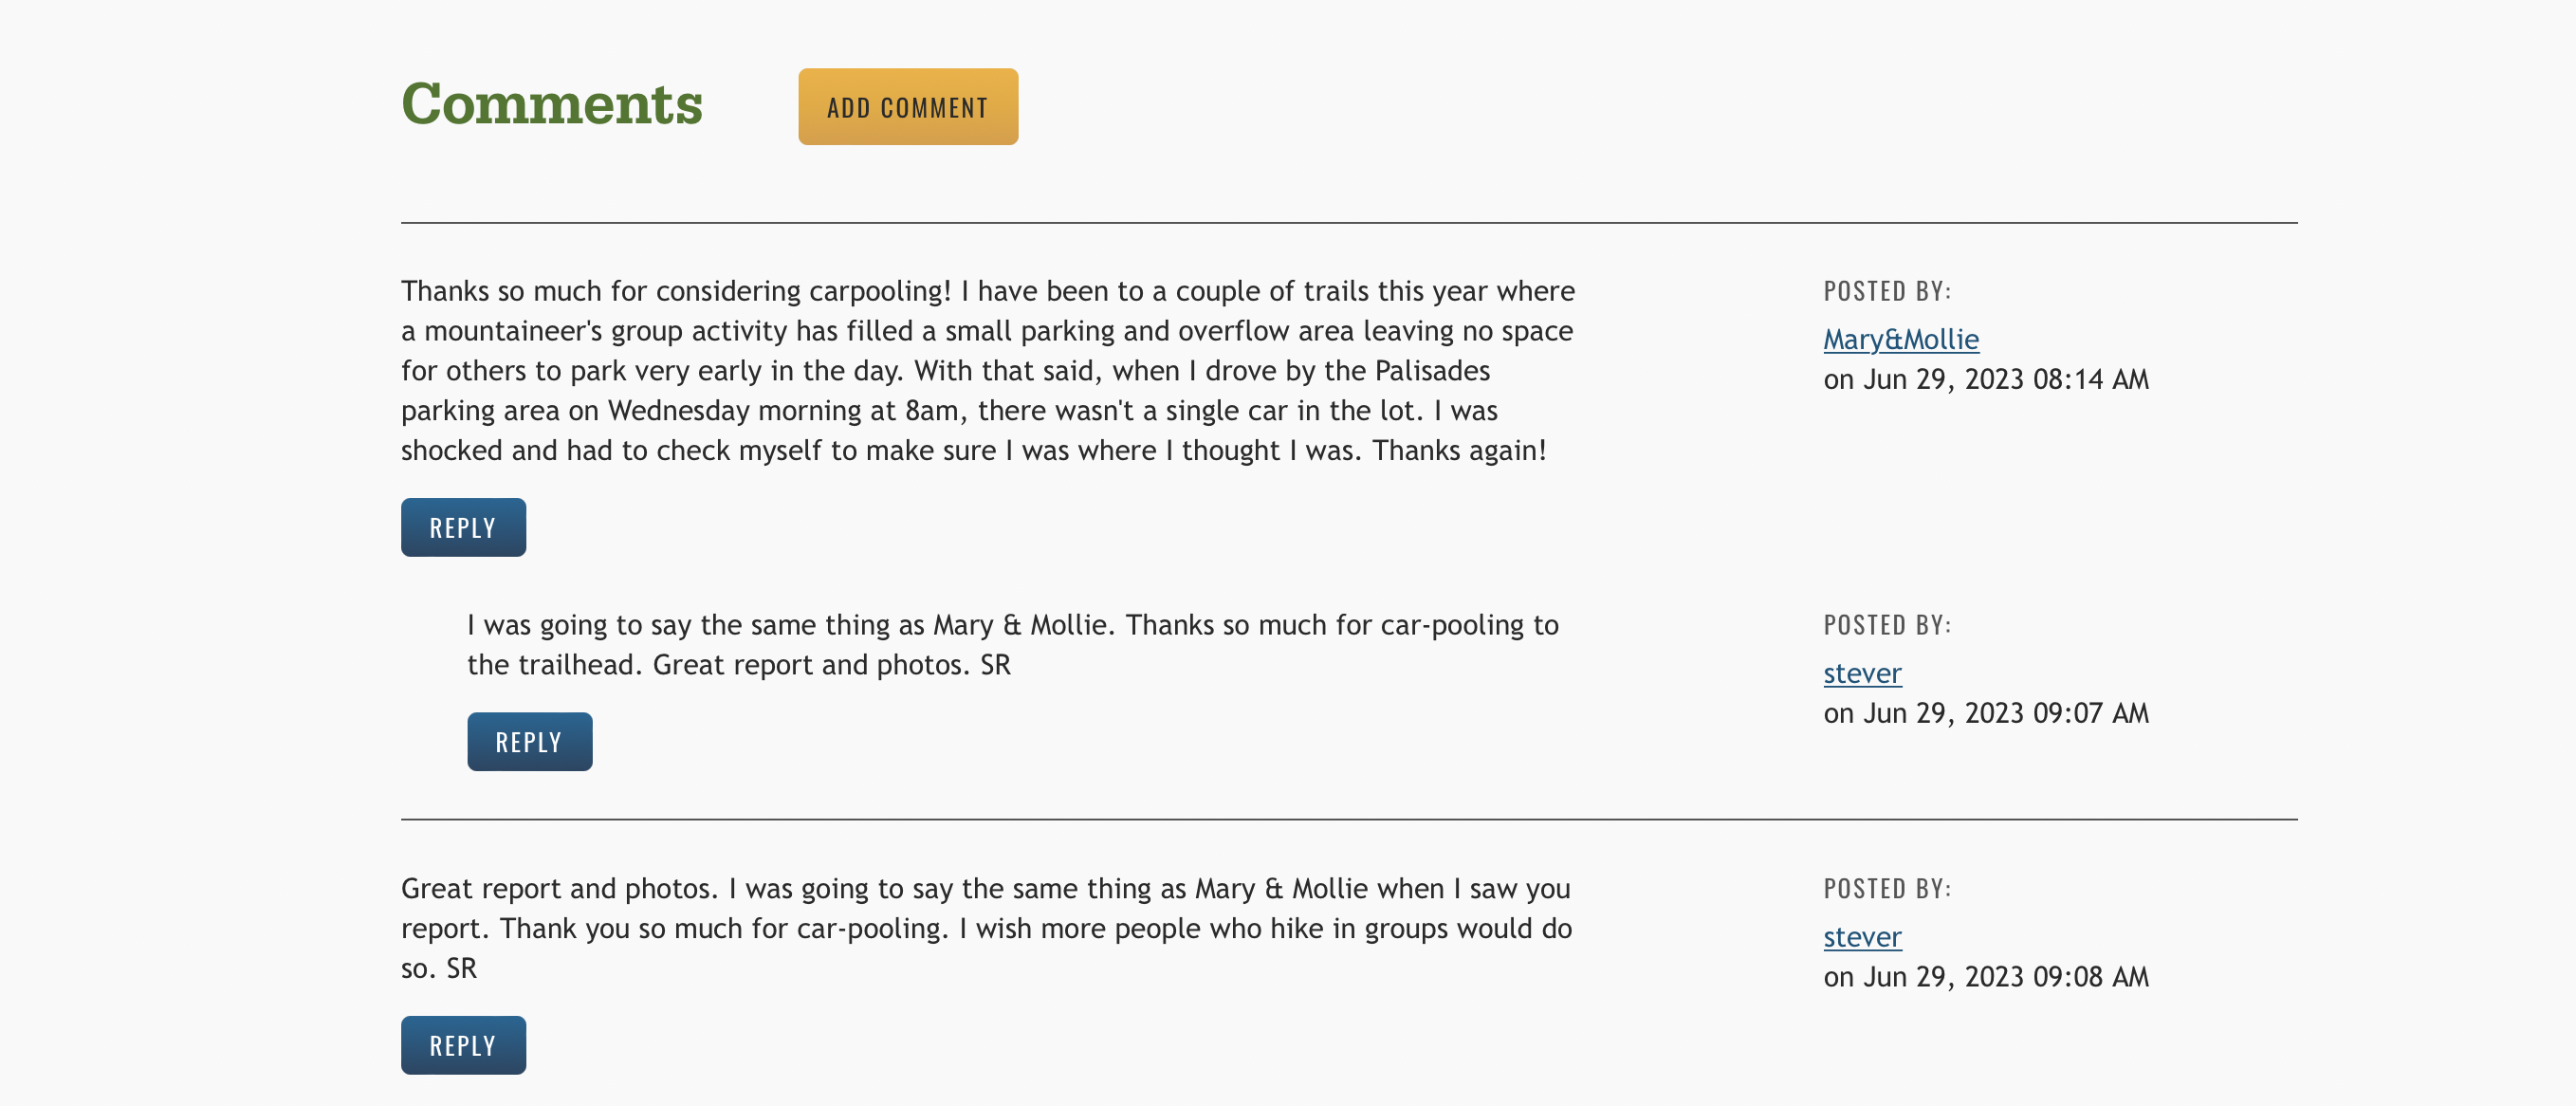Click POSTED BY label above the 09:08 AM stever
This screenshot has width=2576, height=1106.
(1887, 889)
